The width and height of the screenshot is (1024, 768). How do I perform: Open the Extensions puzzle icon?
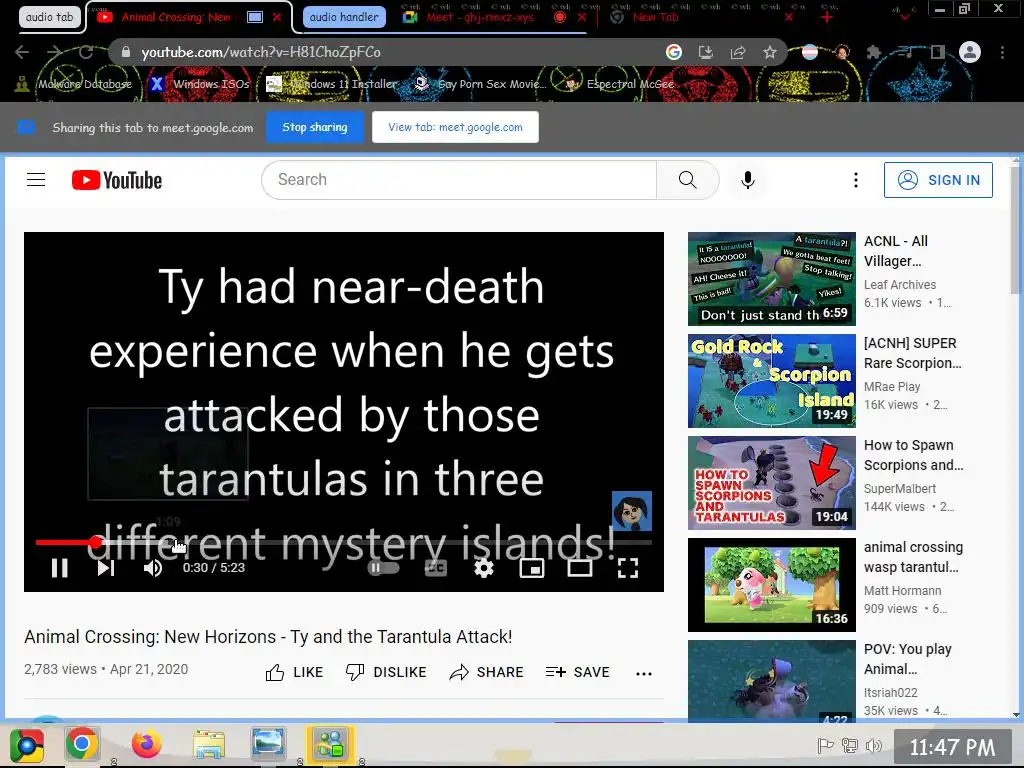pos(874,52)
